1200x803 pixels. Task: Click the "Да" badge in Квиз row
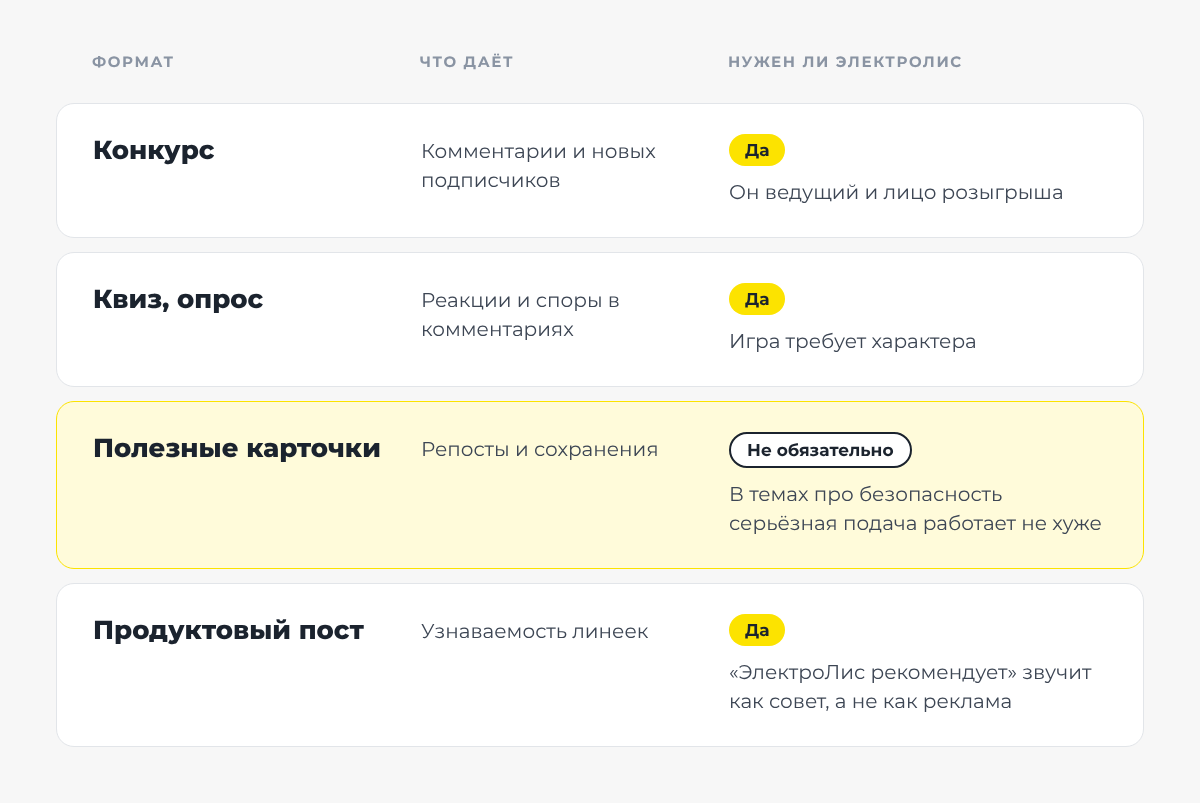(757, 299)
